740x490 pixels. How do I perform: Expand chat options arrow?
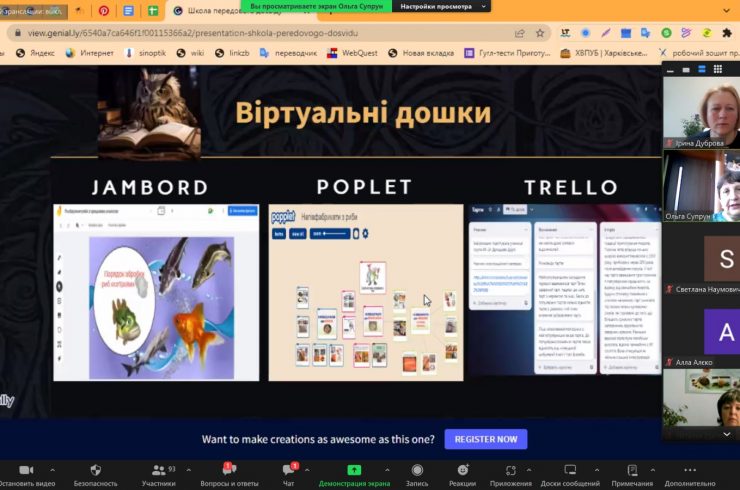[307, 470]
